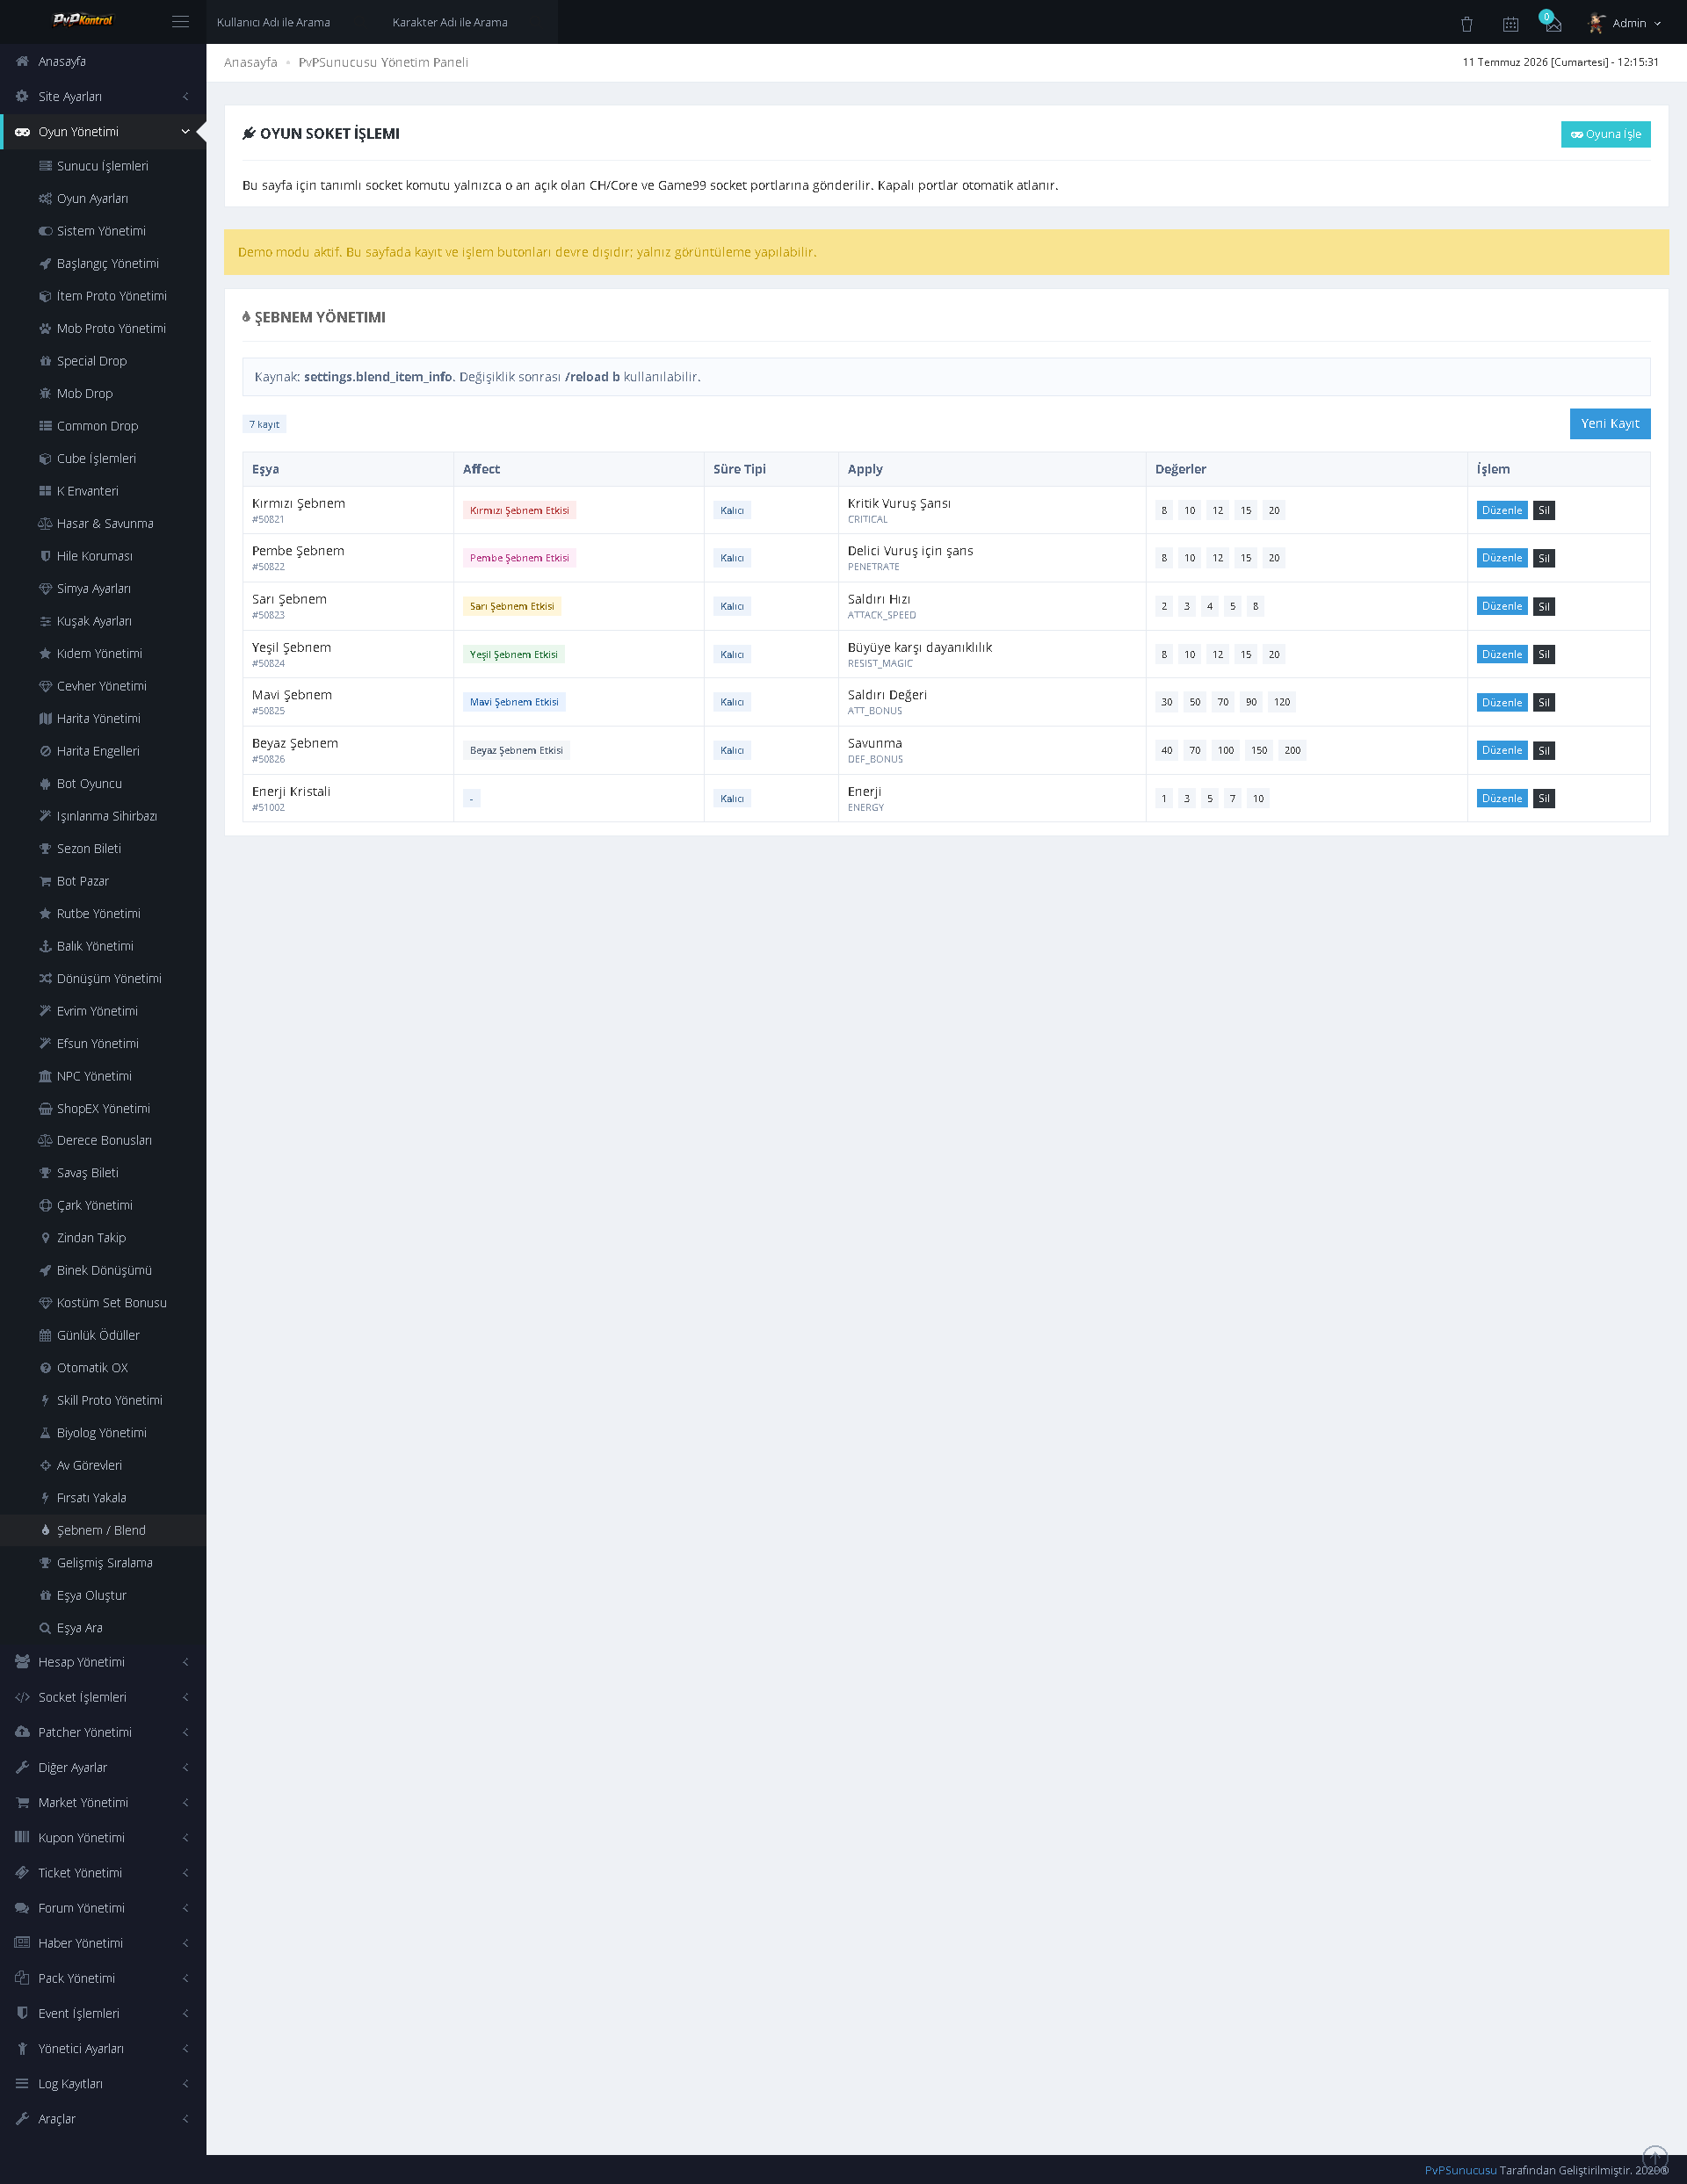This screenshot has height=2184, width=1687.
Task: Click the Yeşil Şebnem Etkisi green tag
Action: [514, 654]
